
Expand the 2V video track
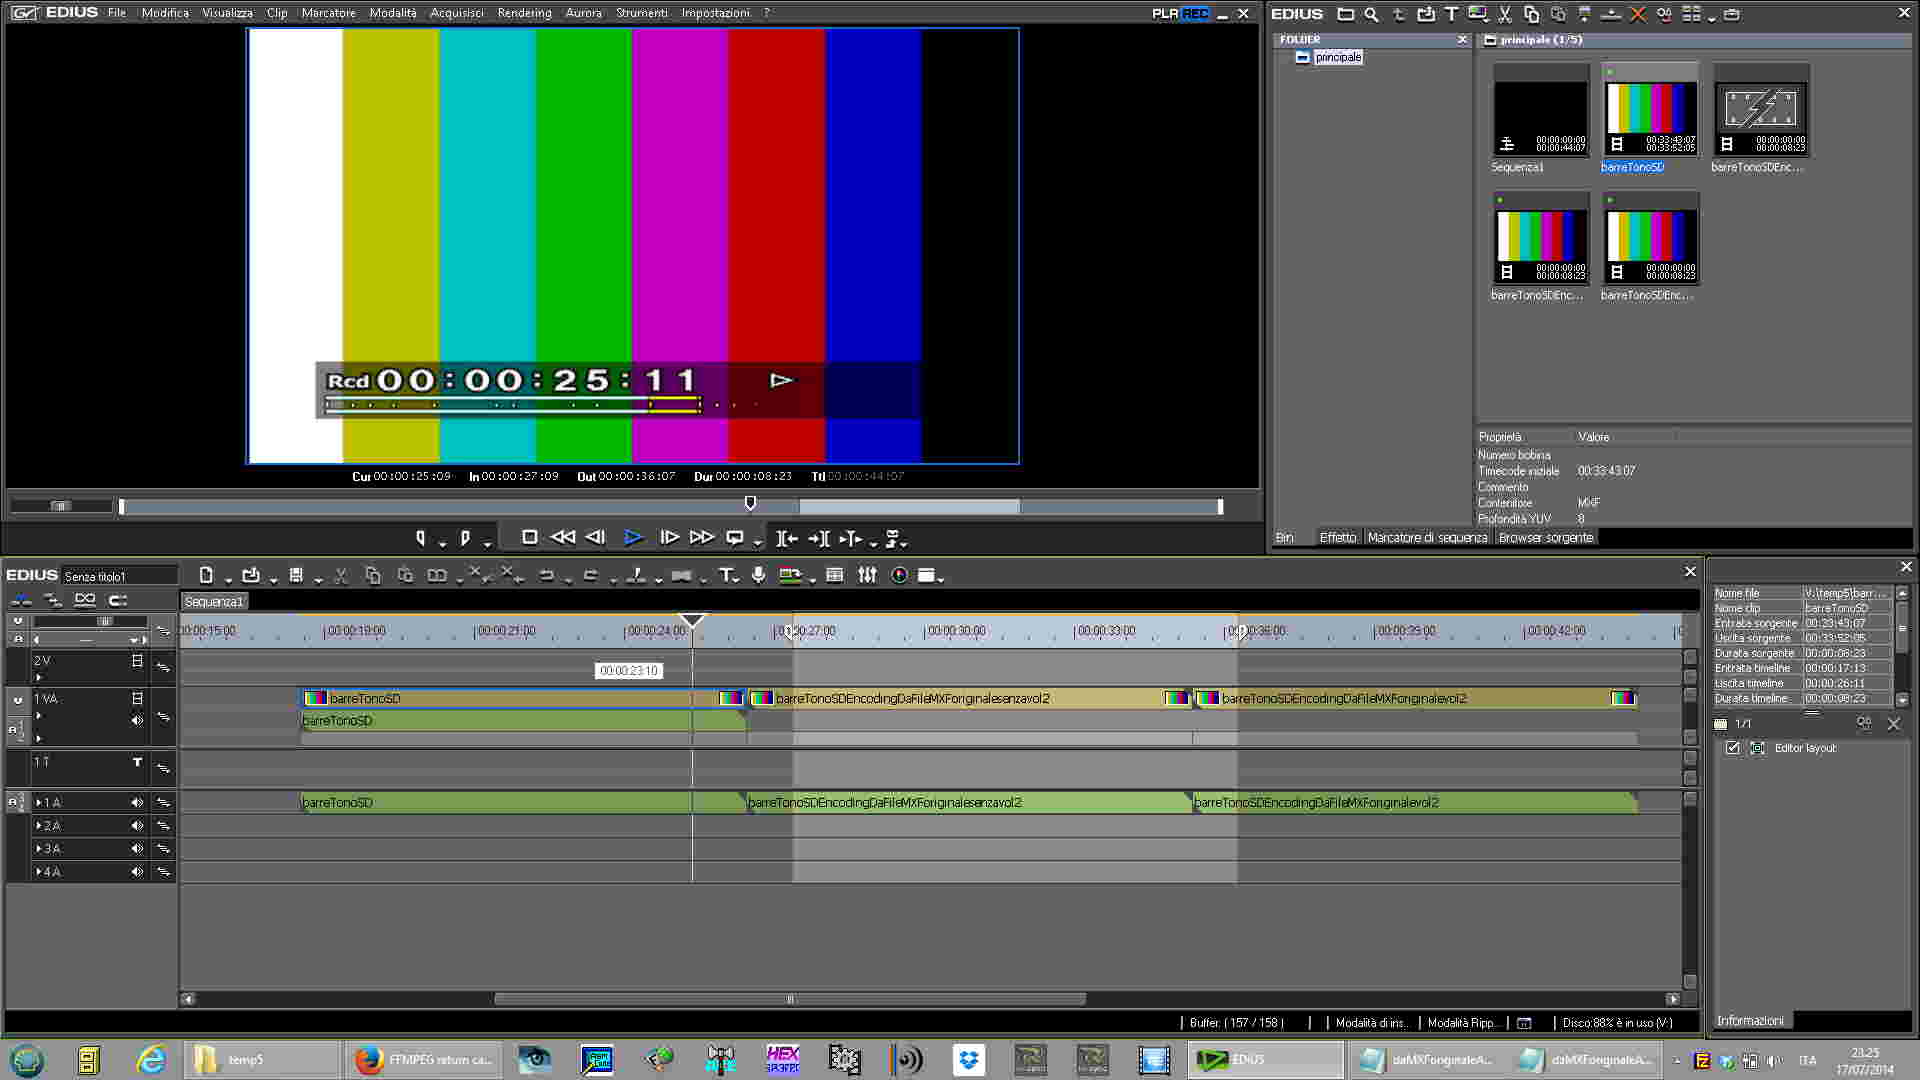pyautogui.click(x=39, y=677)
